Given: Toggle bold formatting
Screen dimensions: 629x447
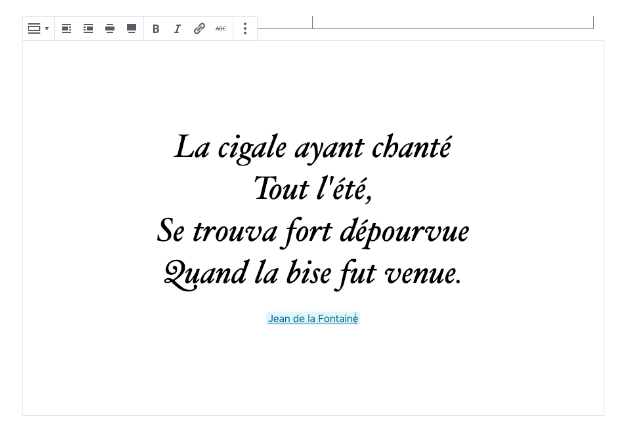Looking at the screenshot, I should tap(156, 28).
